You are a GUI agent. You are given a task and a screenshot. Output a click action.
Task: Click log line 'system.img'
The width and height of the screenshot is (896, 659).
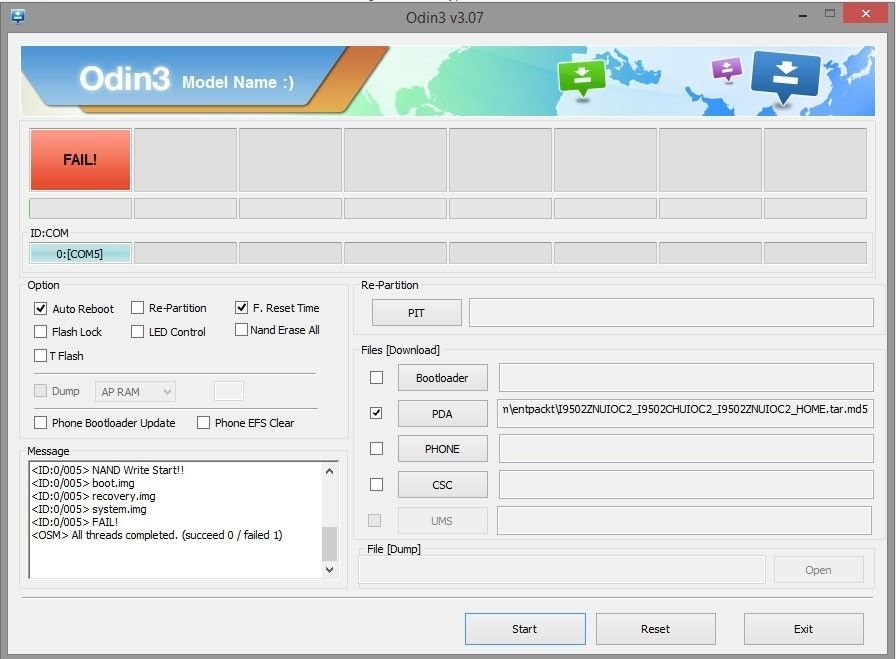point(89,509)
